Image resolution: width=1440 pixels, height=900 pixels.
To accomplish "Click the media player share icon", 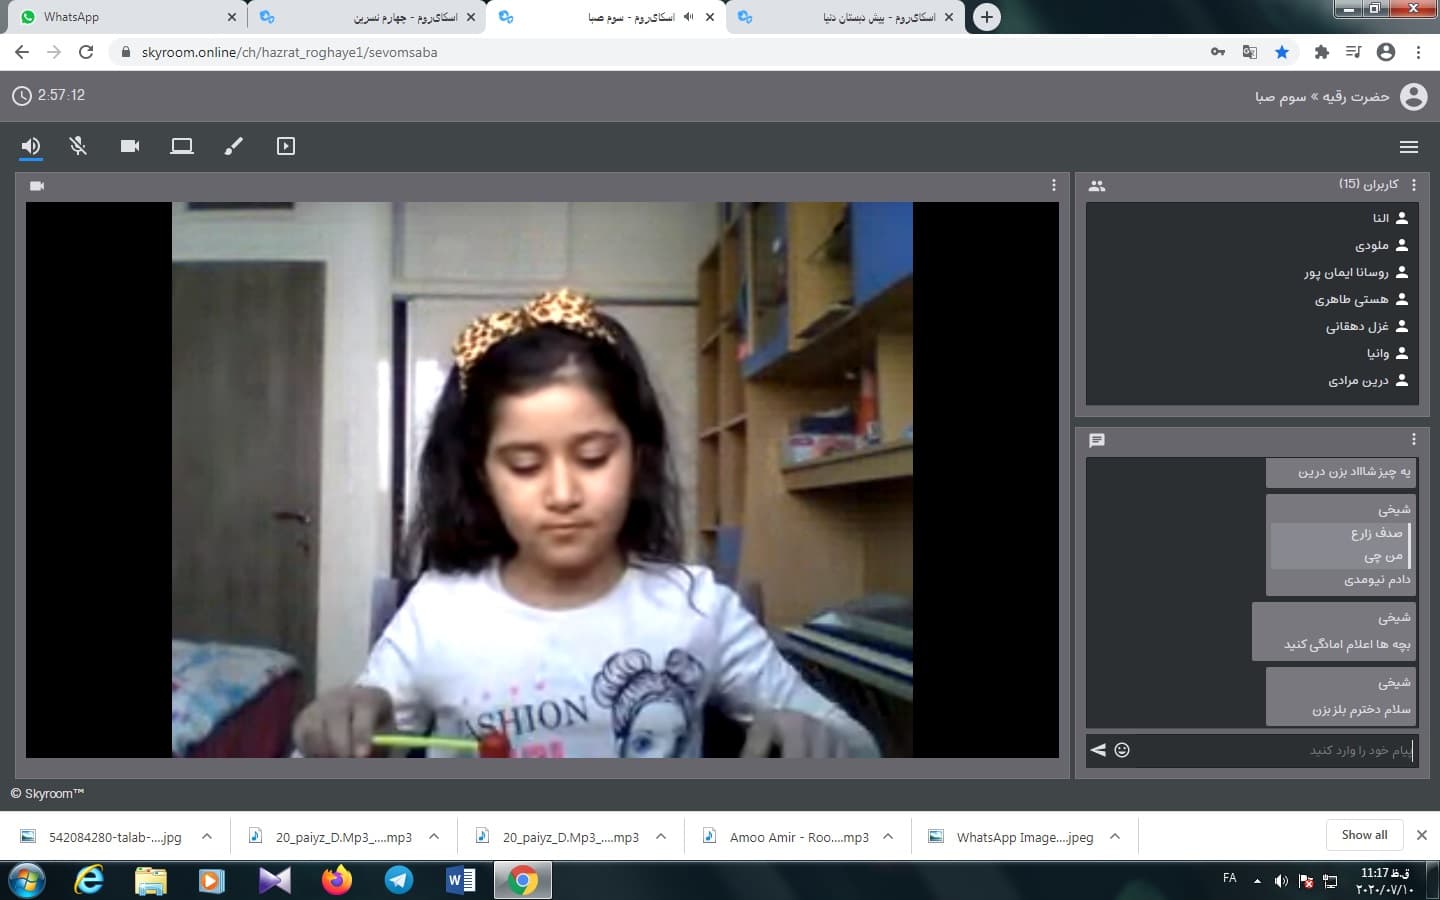I will (x=286, y=146).
